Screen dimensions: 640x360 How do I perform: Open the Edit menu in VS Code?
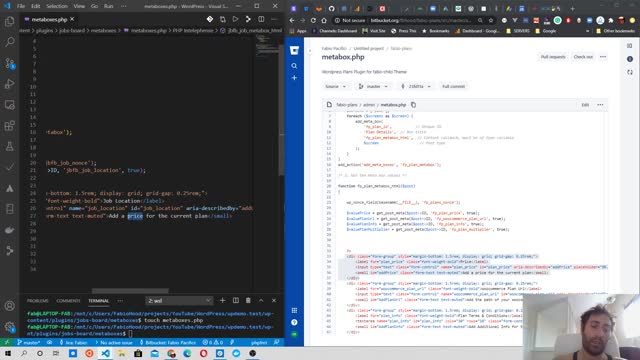[x=36, y=6]
